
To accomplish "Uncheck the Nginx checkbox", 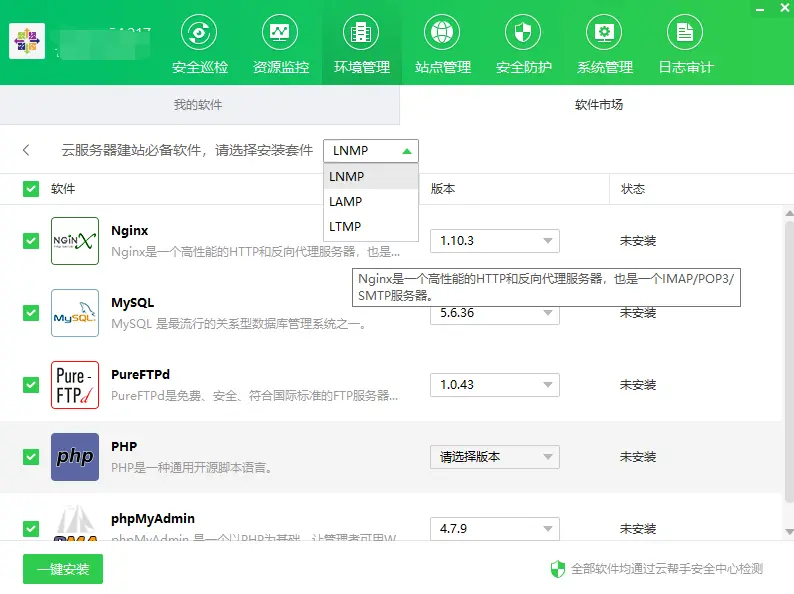I will [31, 241].
